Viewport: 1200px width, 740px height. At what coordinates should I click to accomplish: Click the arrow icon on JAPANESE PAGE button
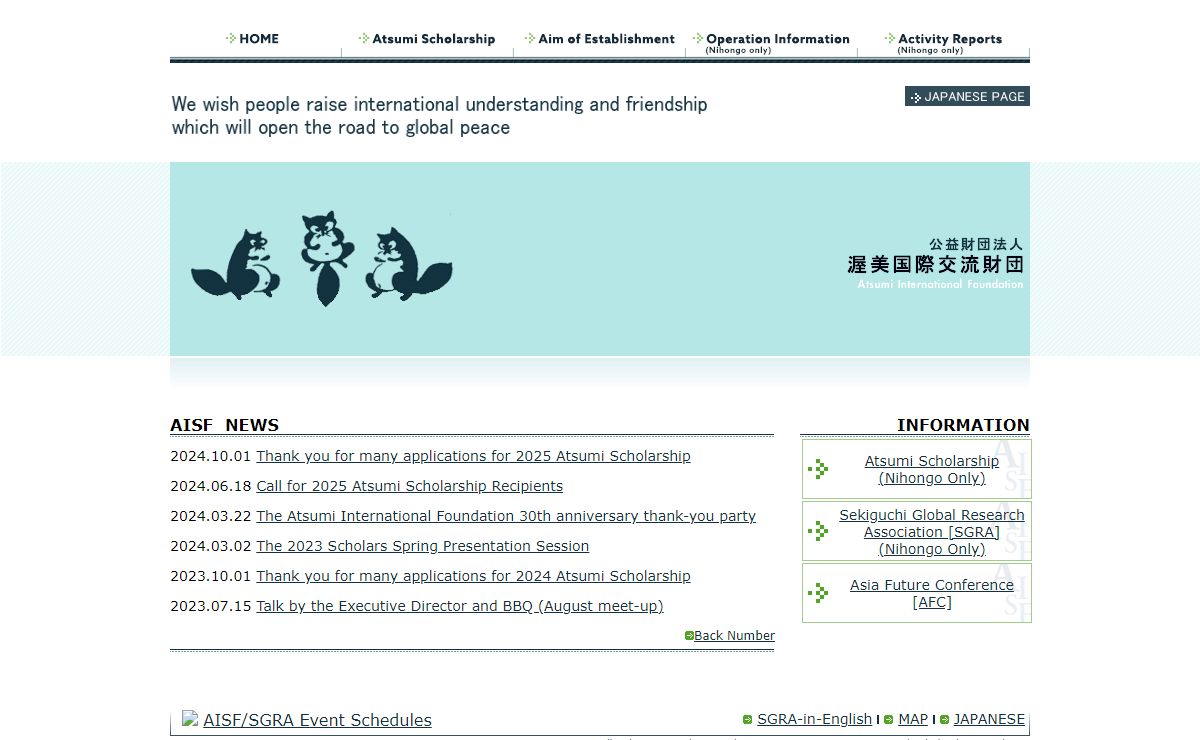coord(915,97)
